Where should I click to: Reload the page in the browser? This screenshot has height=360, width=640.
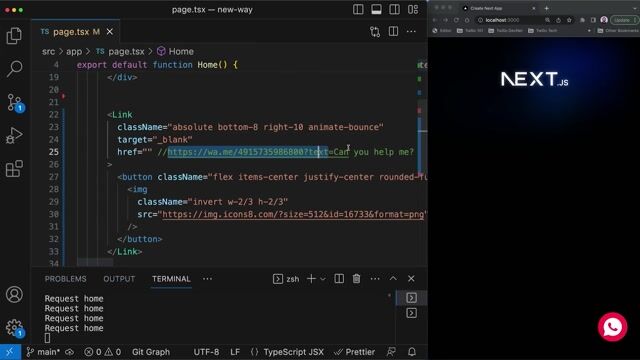pos(456,20)
